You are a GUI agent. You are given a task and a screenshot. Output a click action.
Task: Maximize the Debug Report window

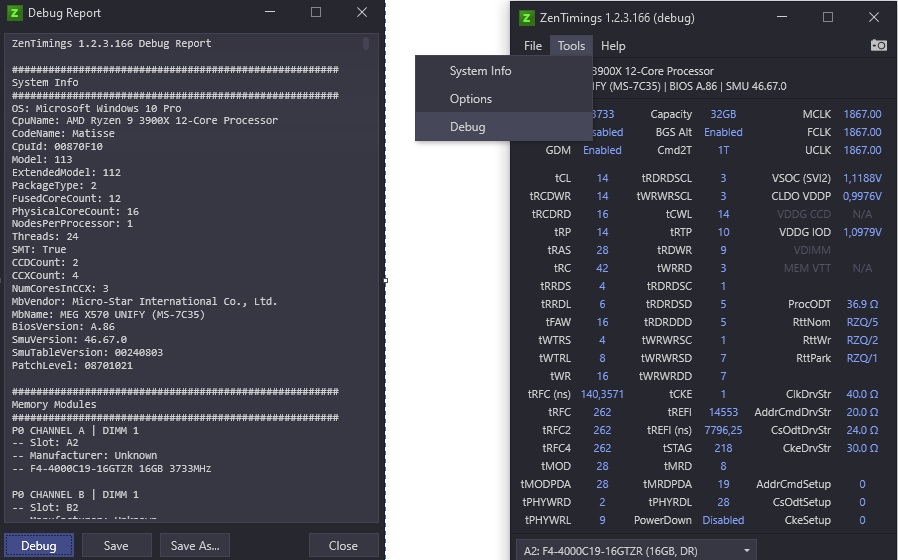[316, 12]
